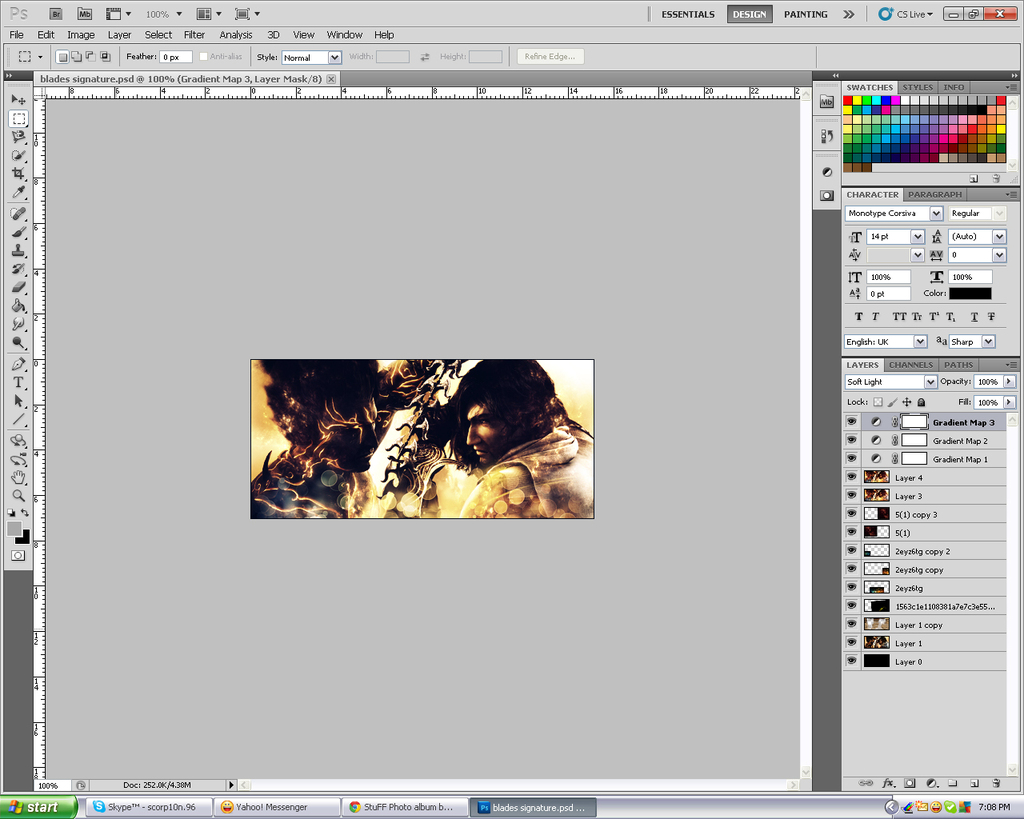Open the Layer menu
The height and width of the screenshot is (819, 1024).
[x=120, y=35]
